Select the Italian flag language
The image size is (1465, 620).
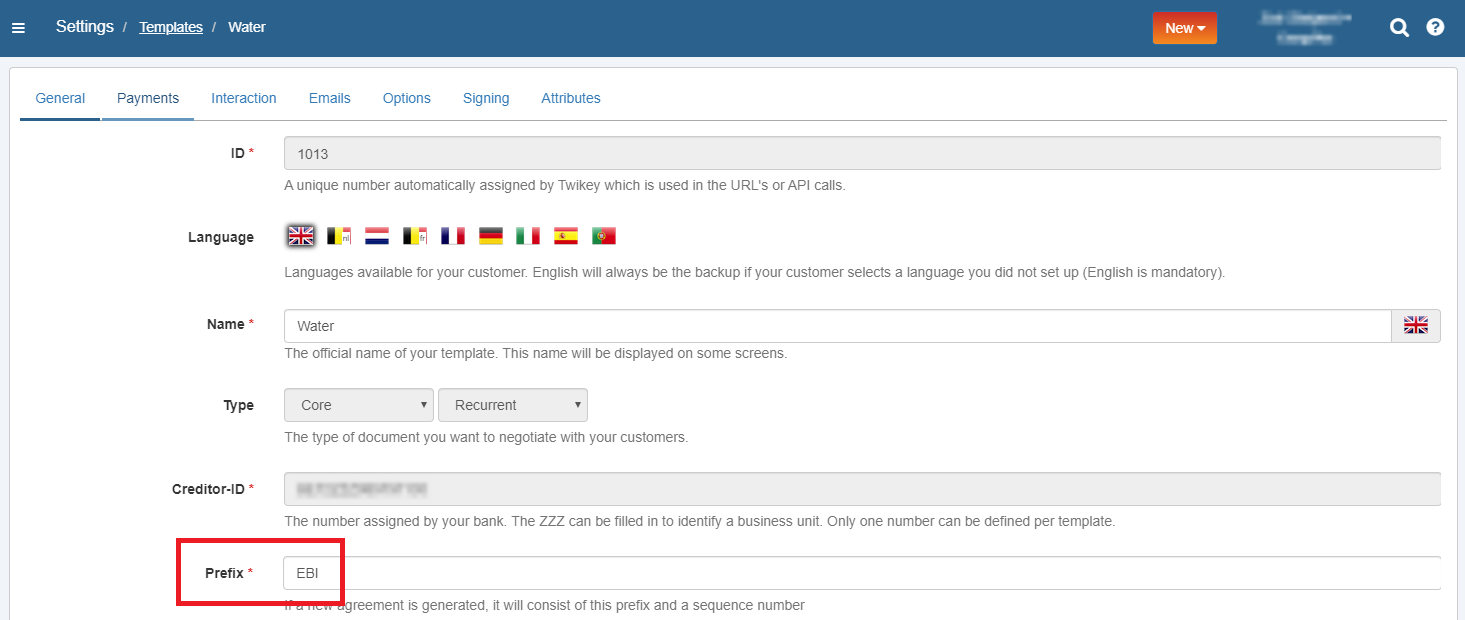pos(528,236)
